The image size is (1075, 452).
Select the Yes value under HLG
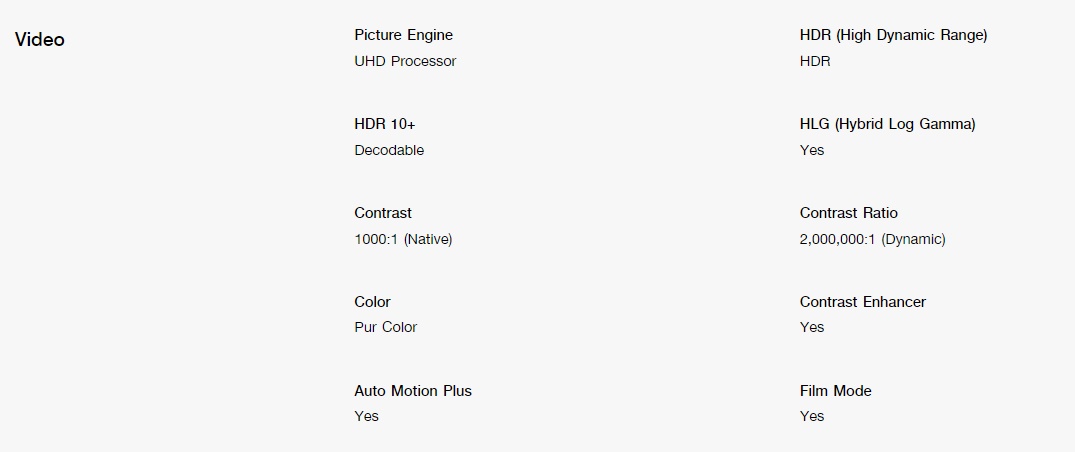[812, 150]
